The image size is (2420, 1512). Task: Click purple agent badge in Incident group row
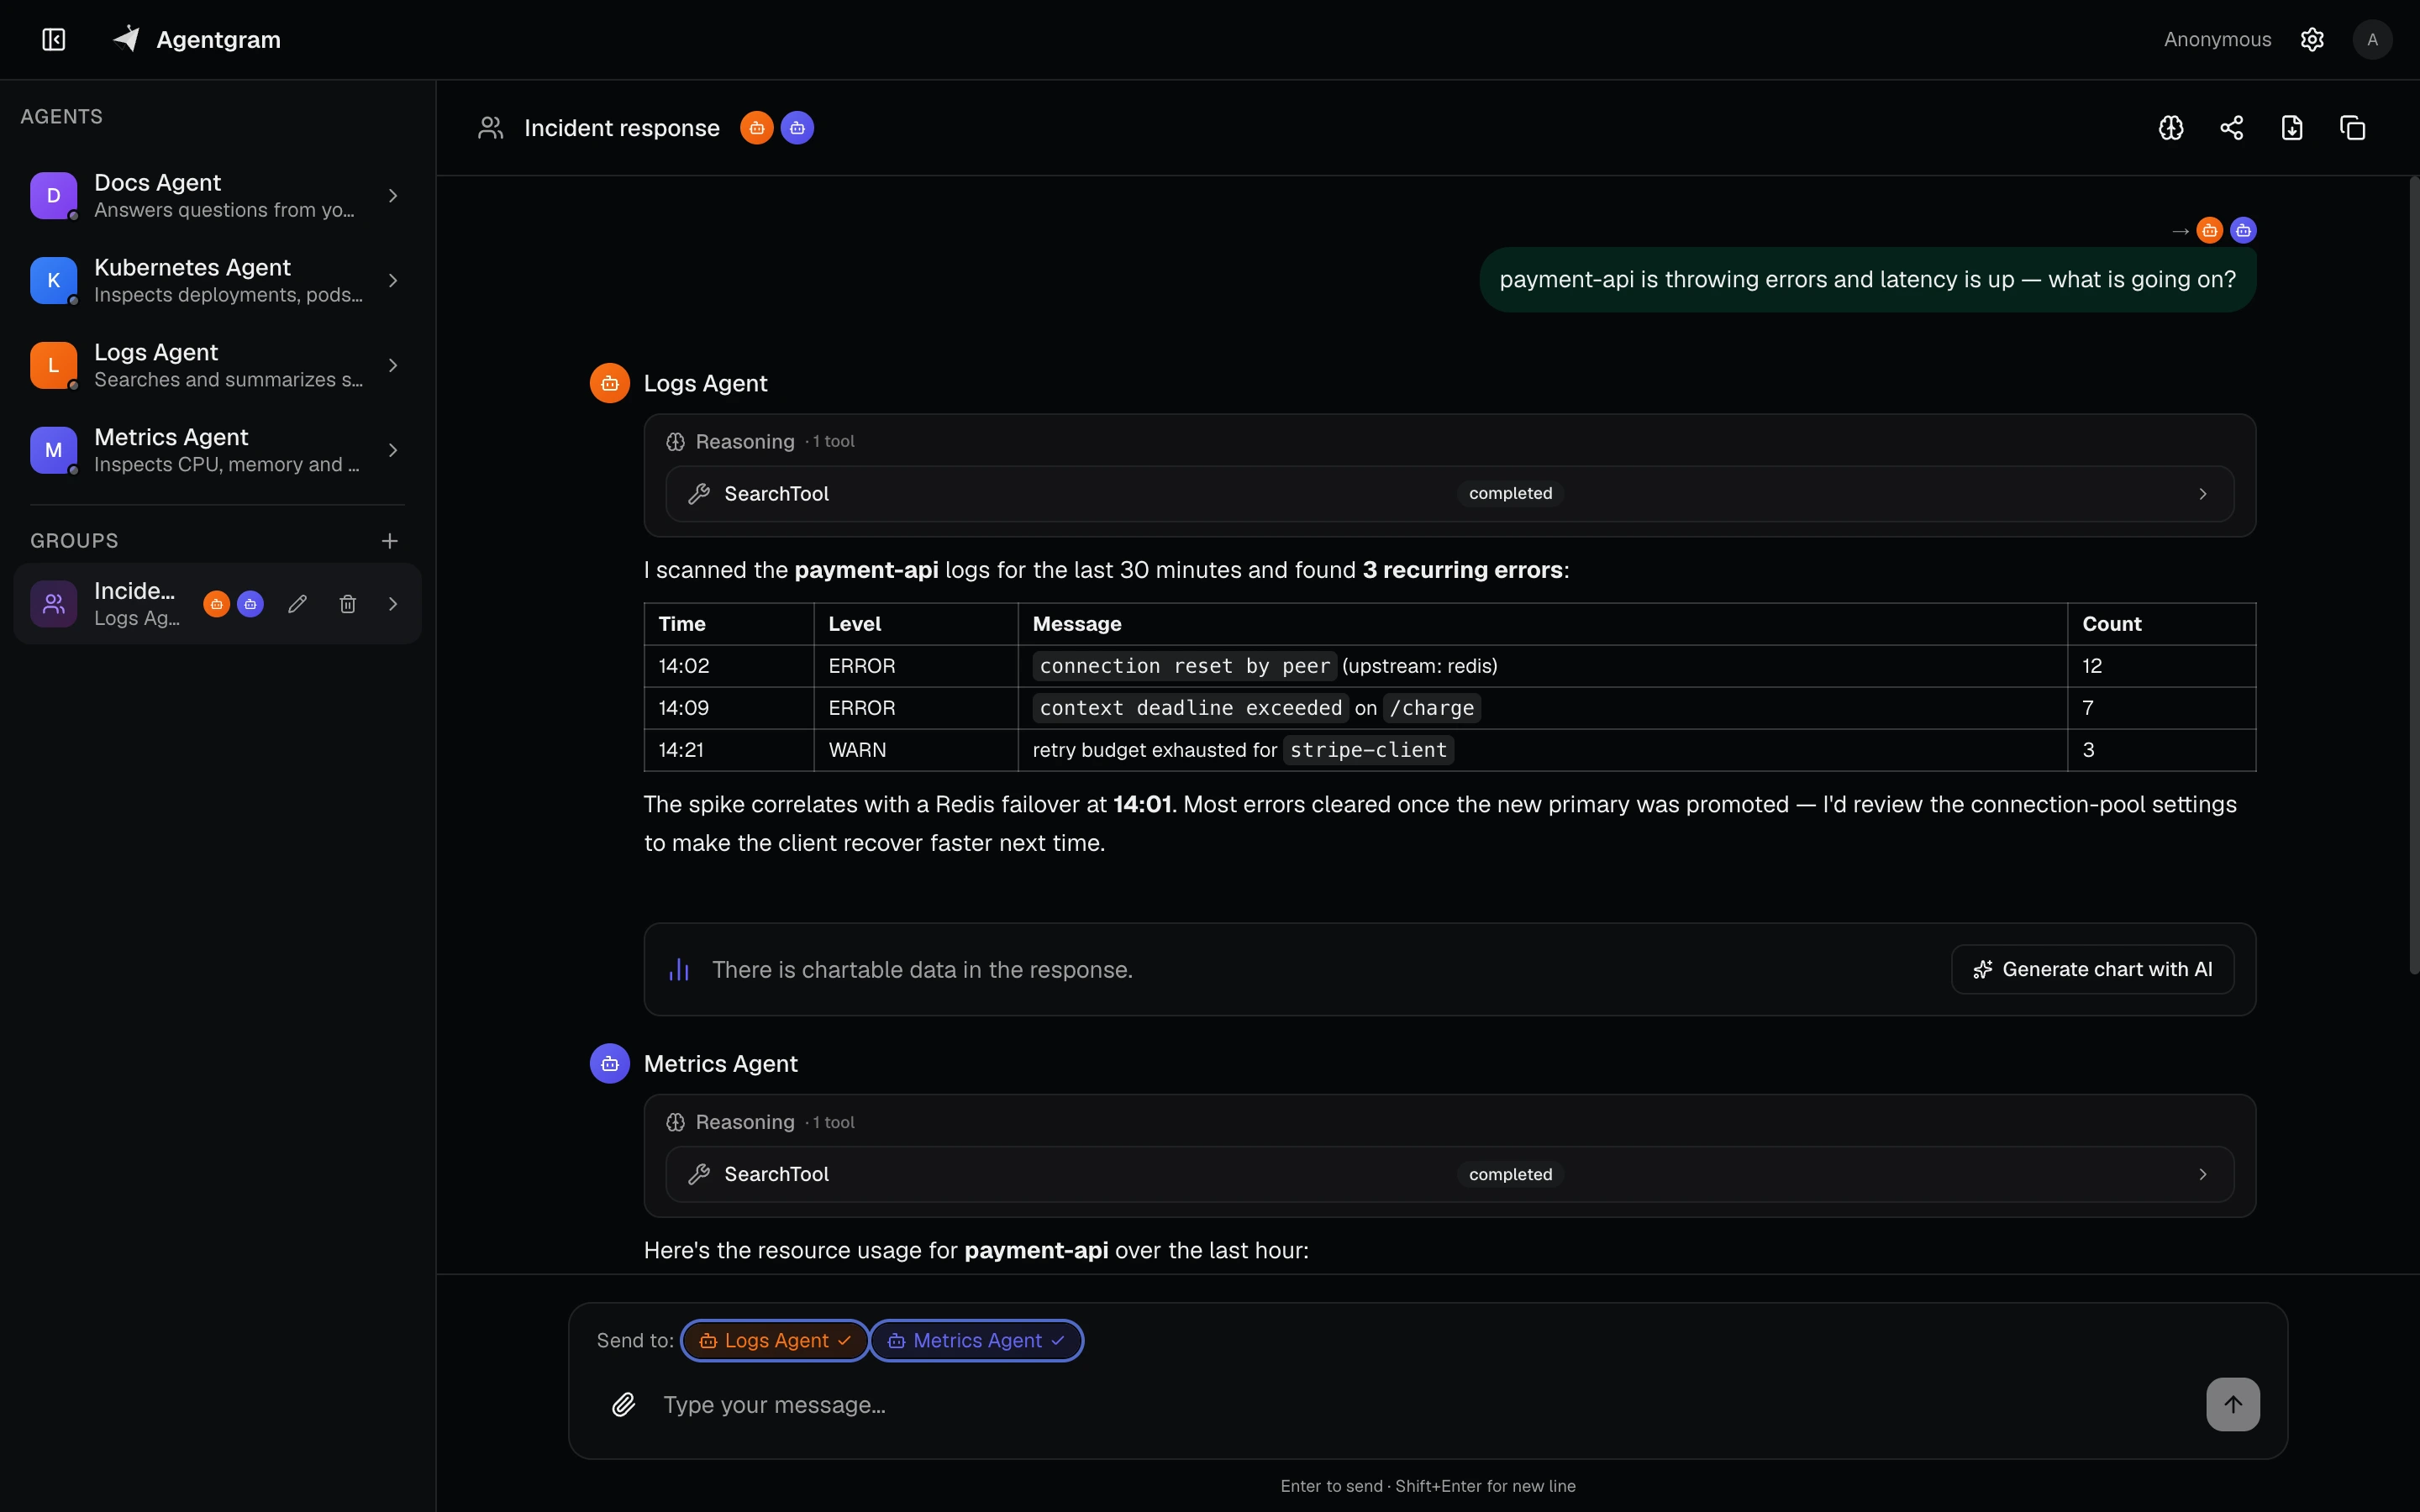pos(250,604)
